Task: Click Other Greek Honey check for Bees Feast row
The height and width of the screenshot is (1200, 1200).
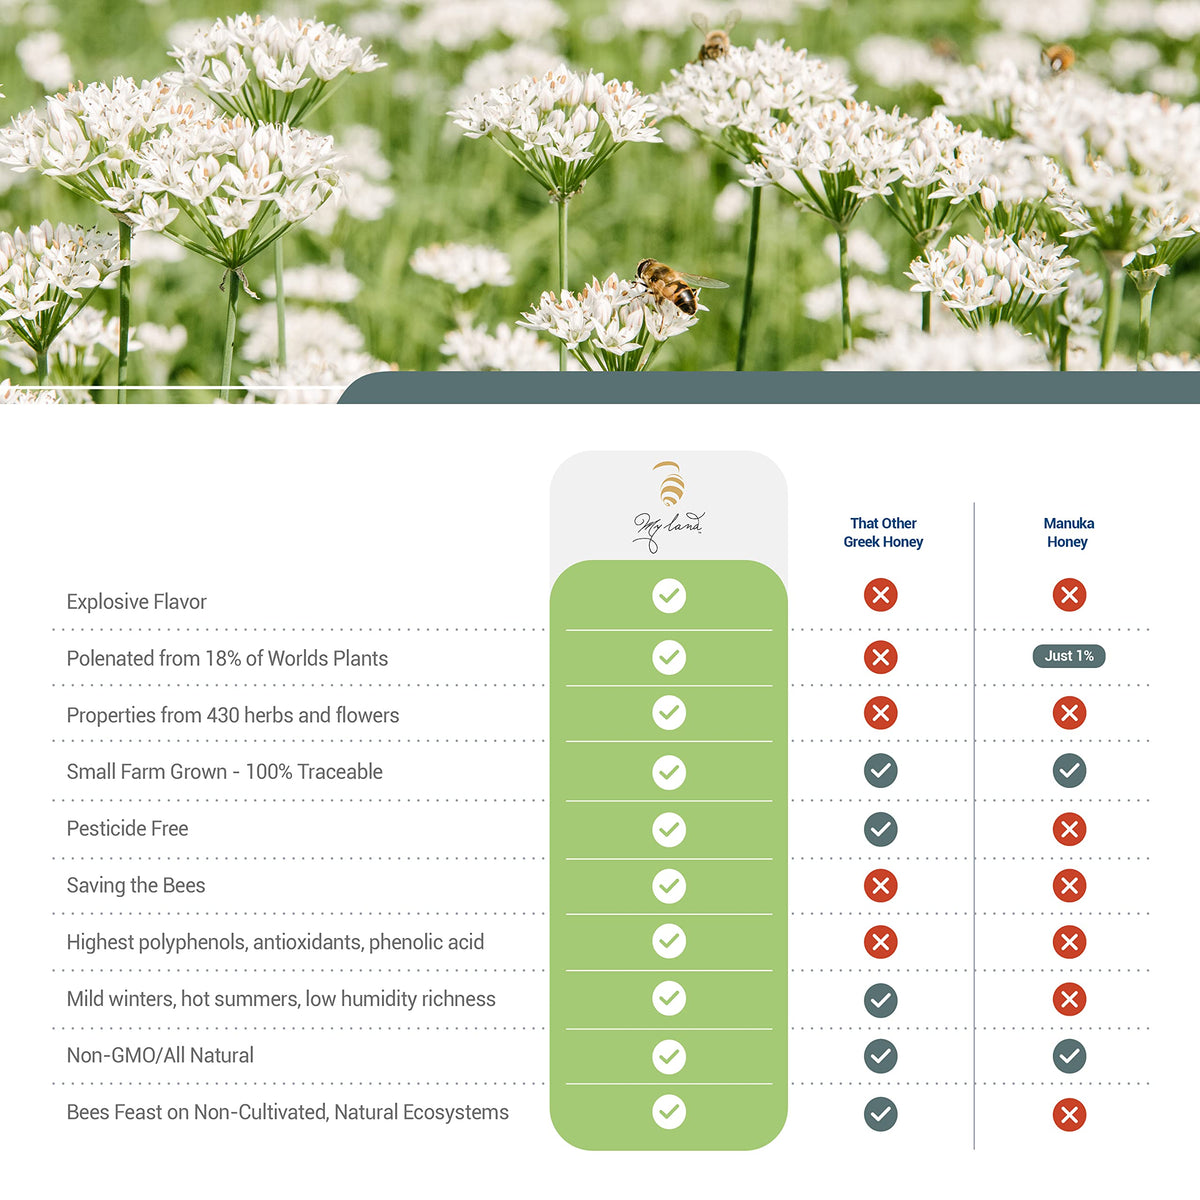Action: pos(880,1114)
